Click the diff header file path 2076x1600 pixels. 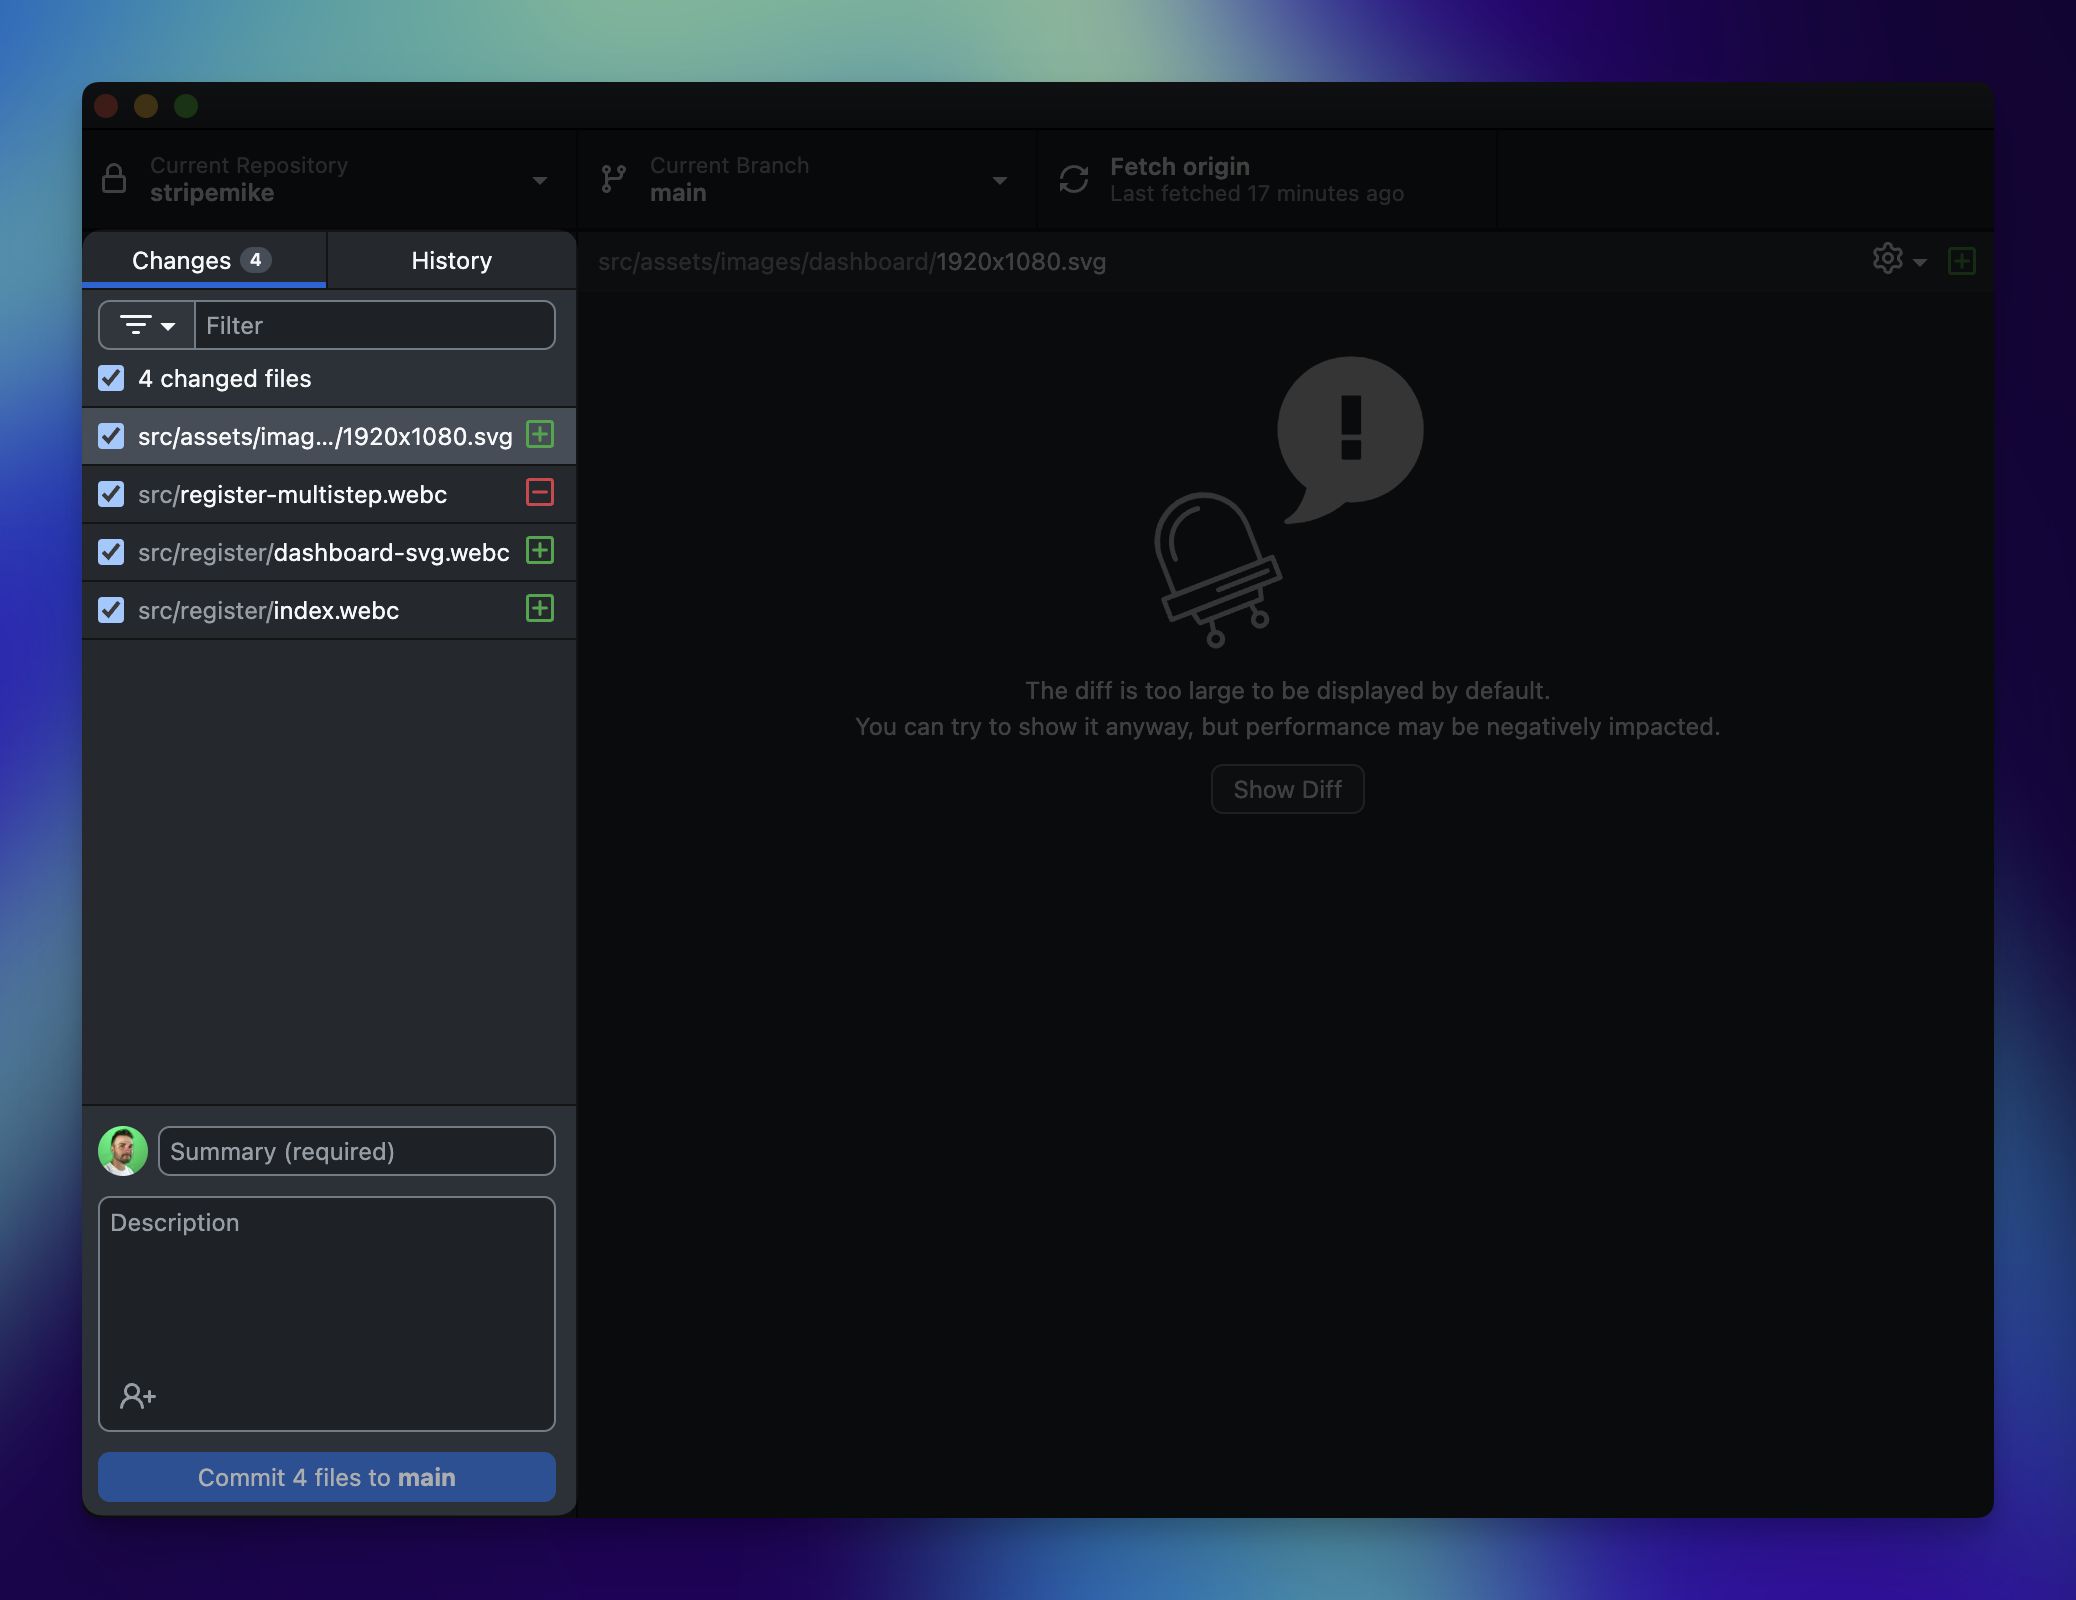[x=852, y=262]
